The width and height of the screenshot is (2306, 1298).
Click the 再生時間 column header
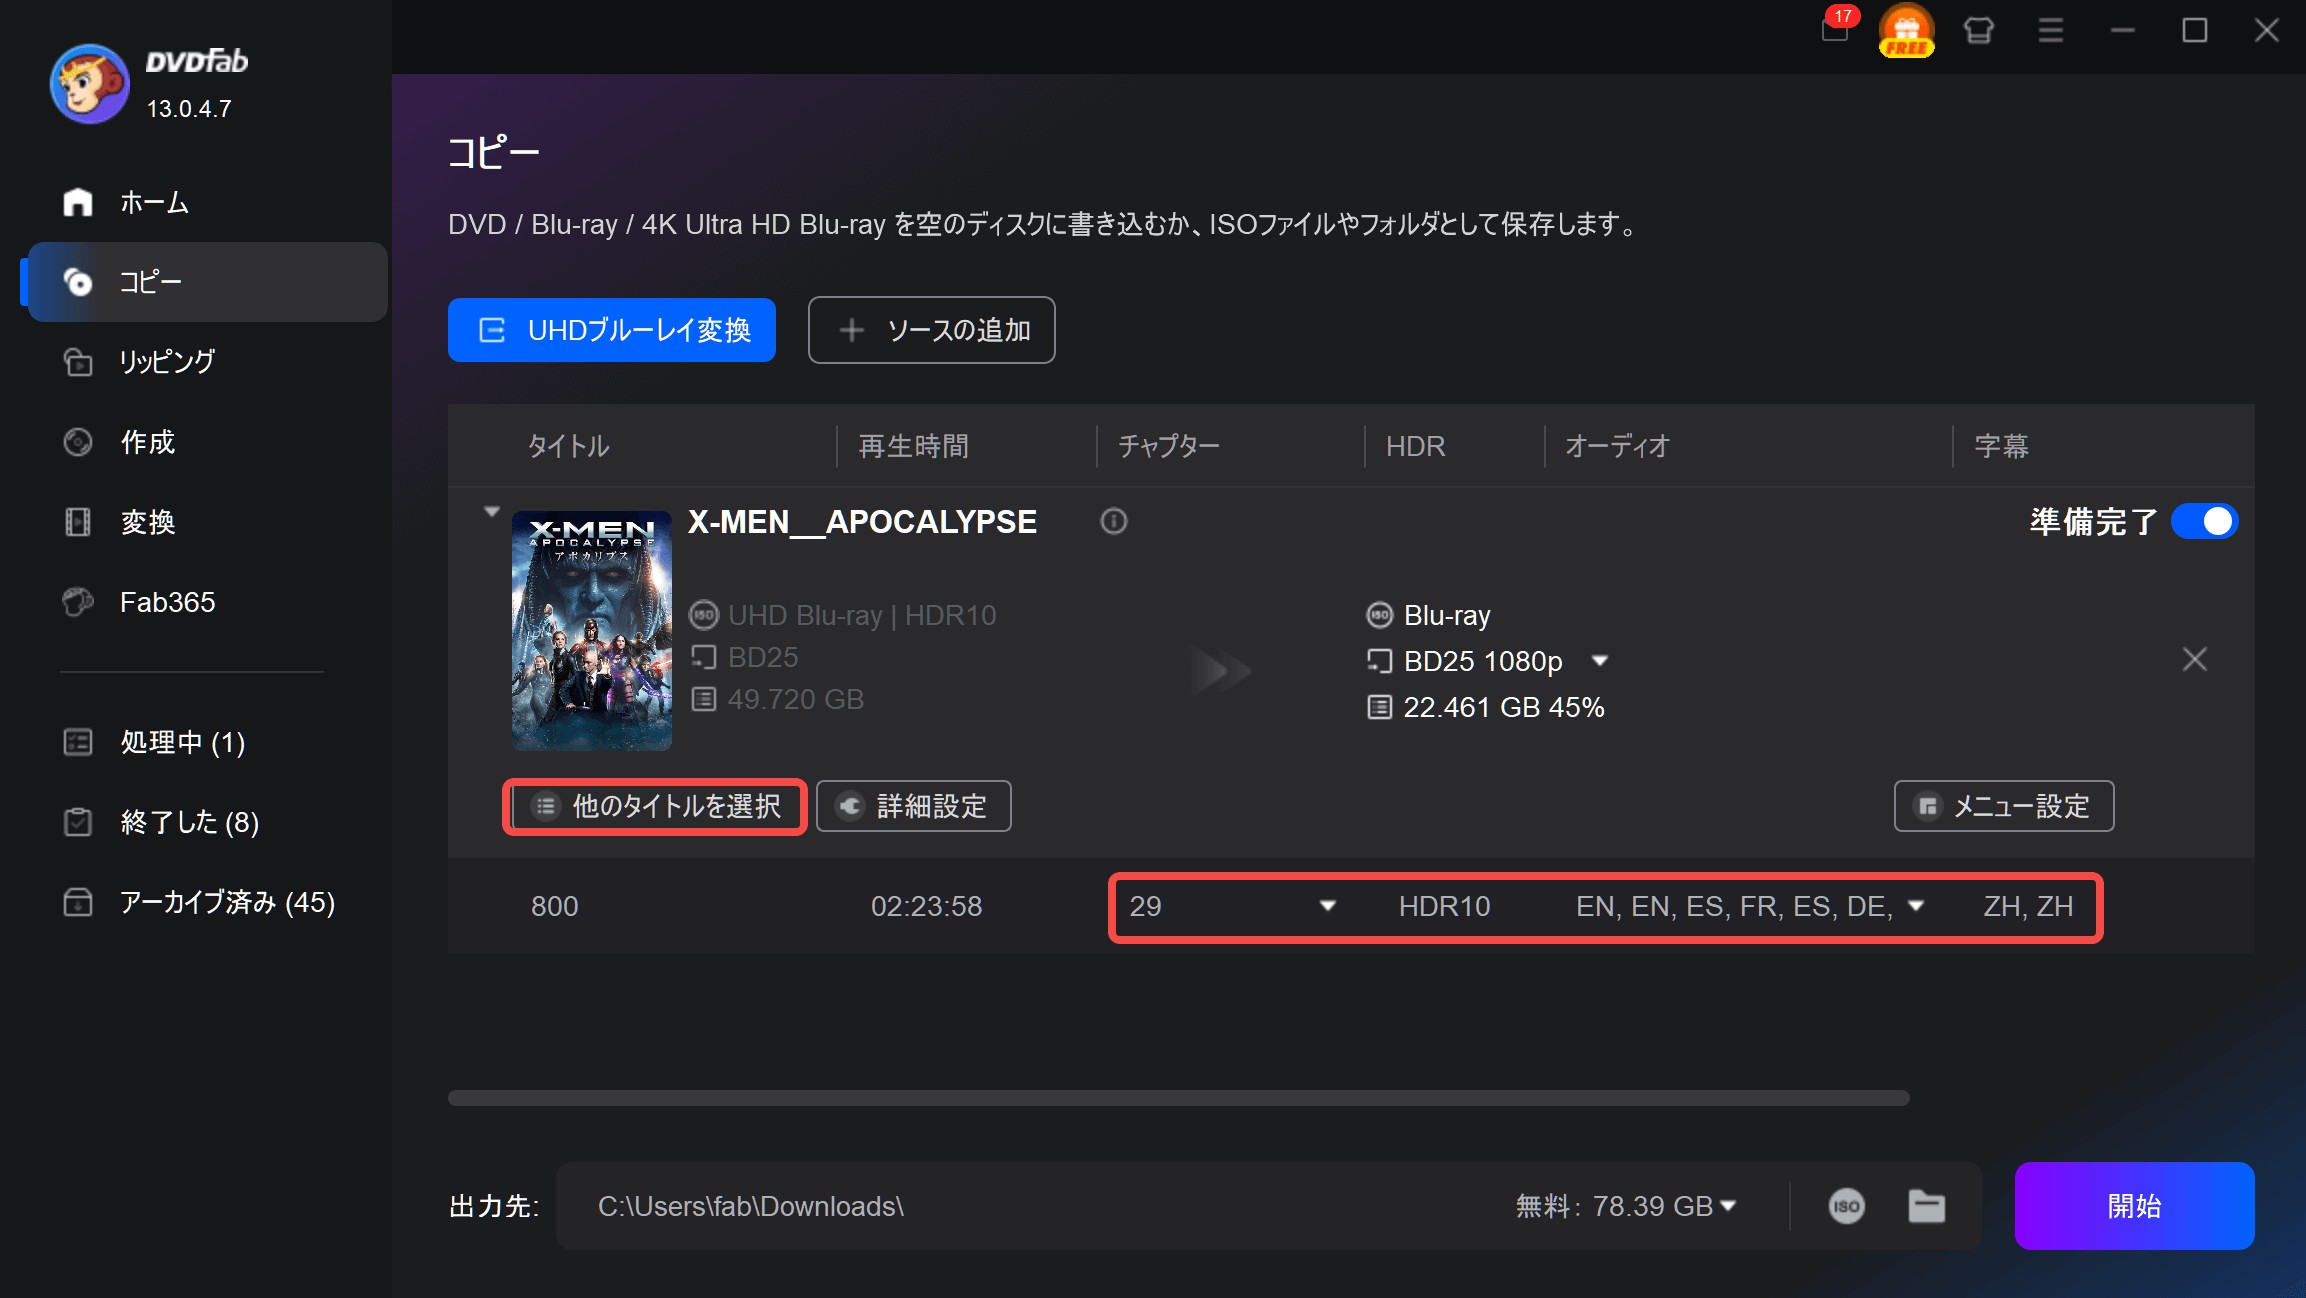pyautogui.click(x=914, y=446)
